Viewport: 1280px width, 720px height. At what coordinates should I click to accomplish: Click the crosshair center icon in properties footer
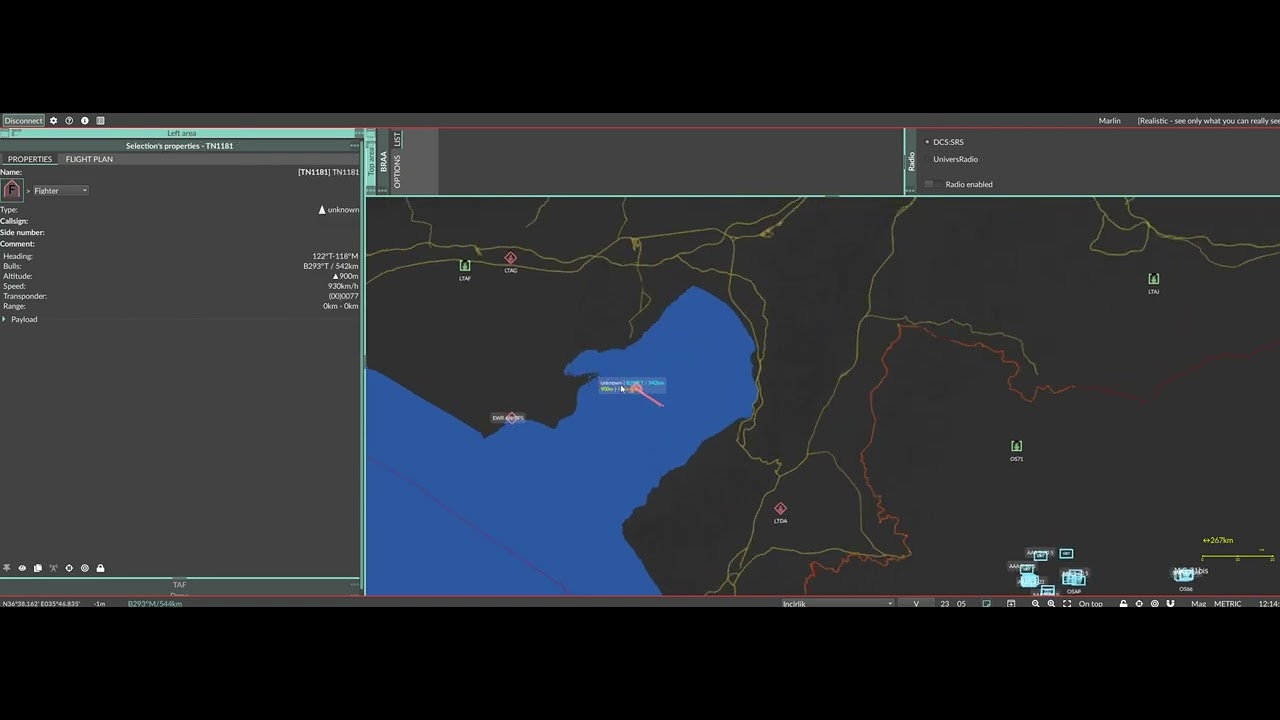[69, 568]
